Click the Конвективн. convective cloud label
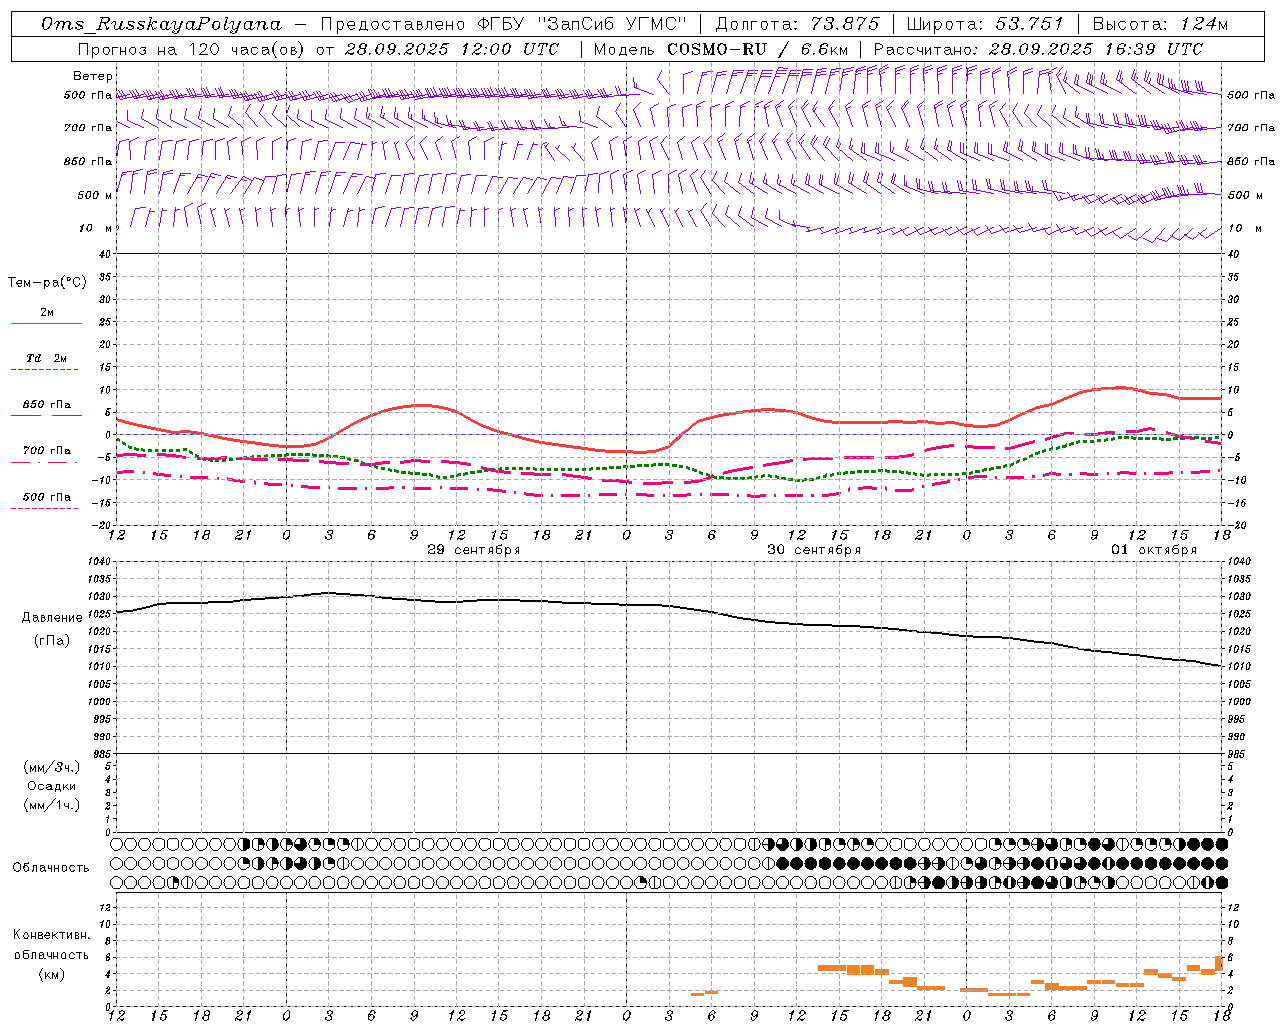 52,935
